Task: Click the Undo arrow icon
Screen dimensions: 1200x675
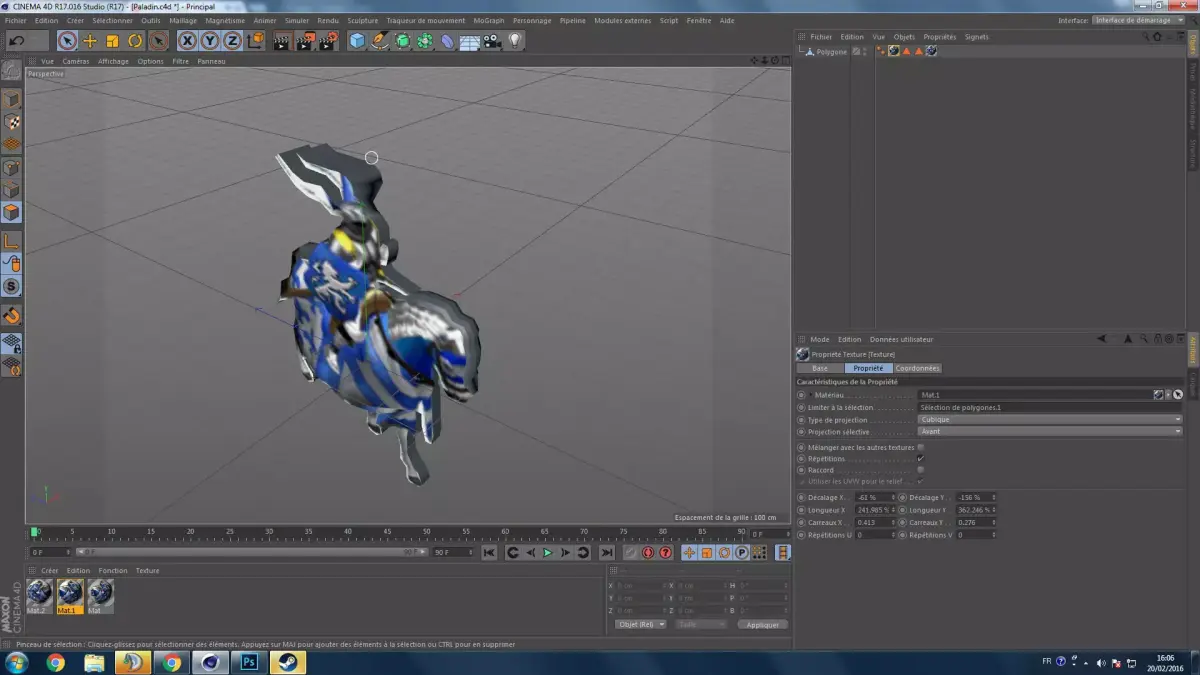Action: click(x=16, y=41)
